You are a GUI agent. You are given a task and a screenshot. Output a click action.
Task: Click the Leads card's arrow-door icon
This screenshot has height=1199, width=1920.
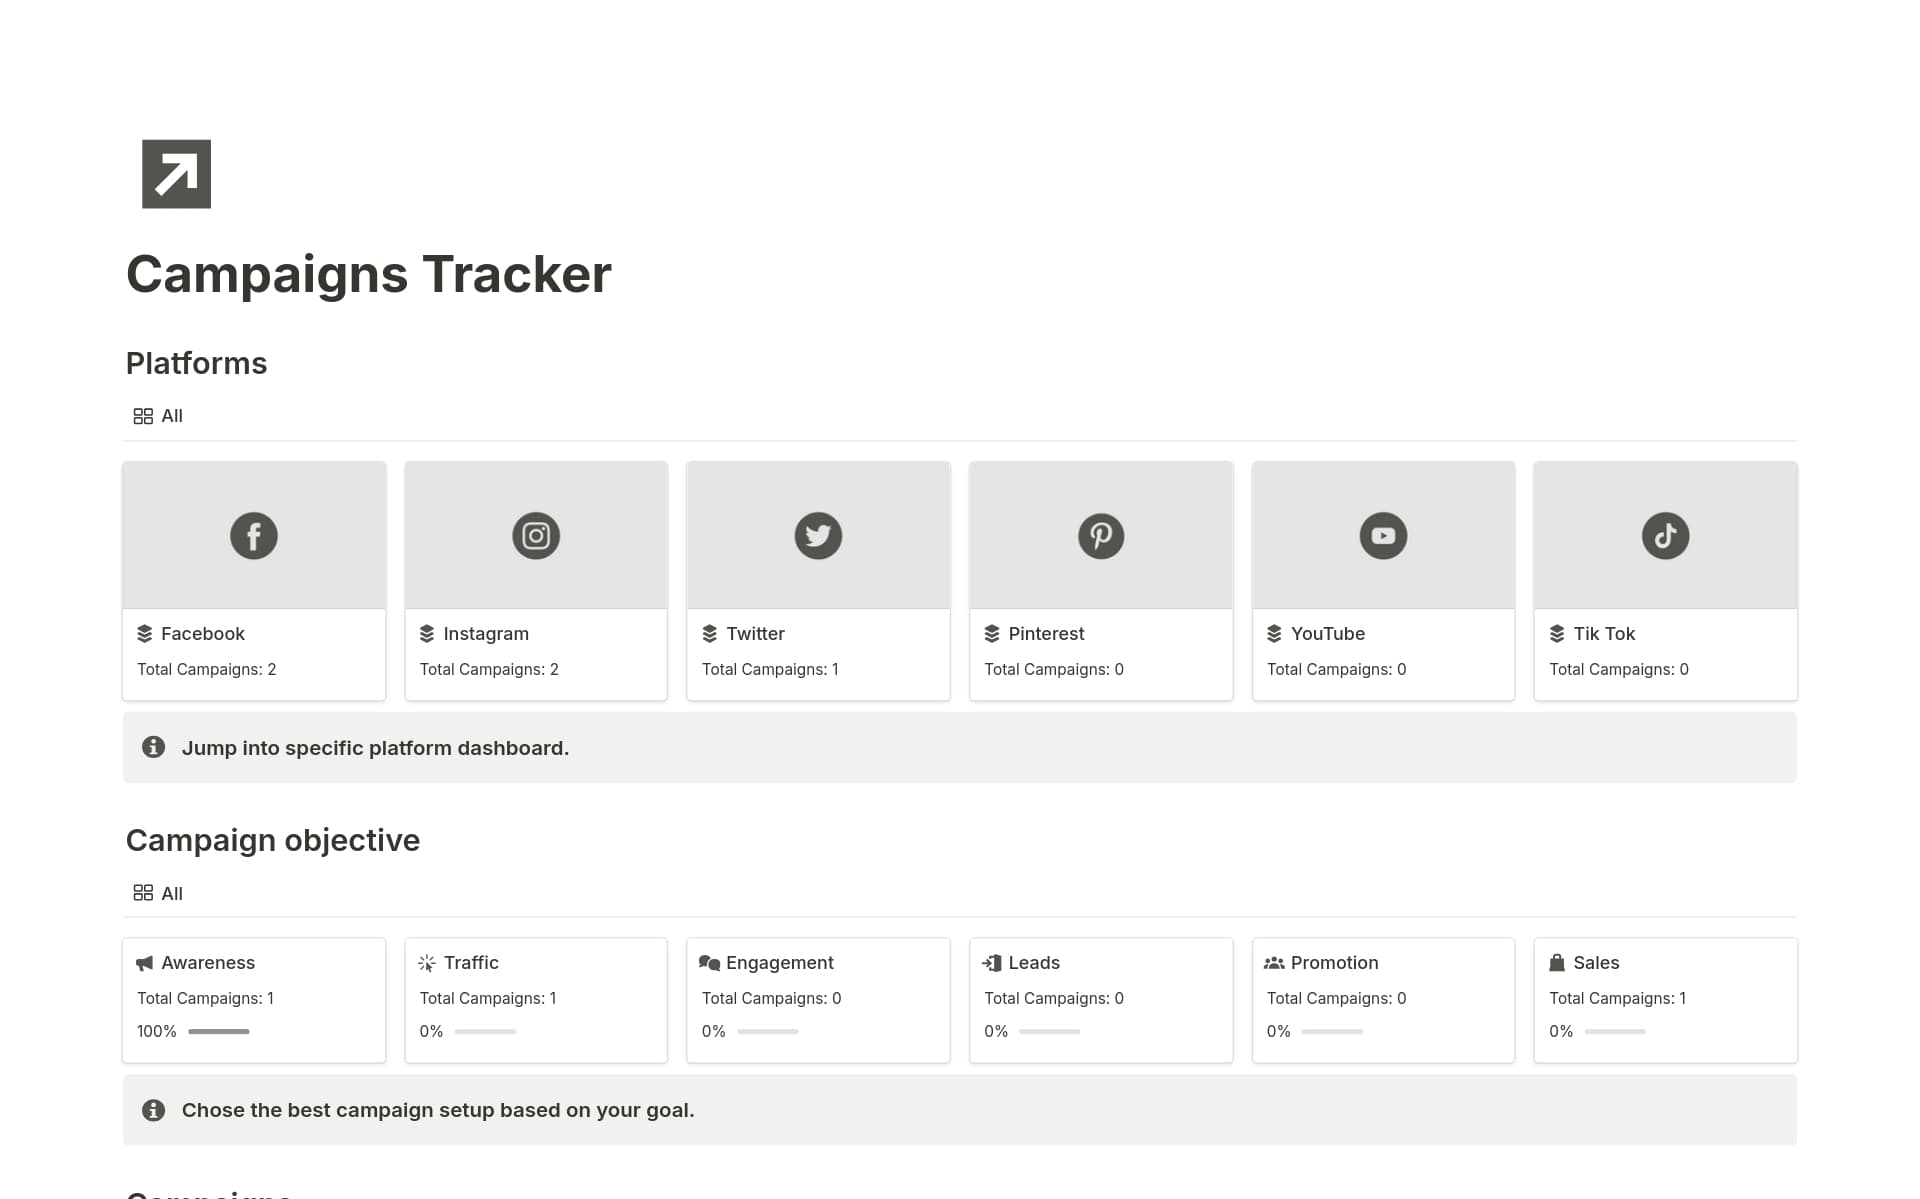click(x=992, y=962)
